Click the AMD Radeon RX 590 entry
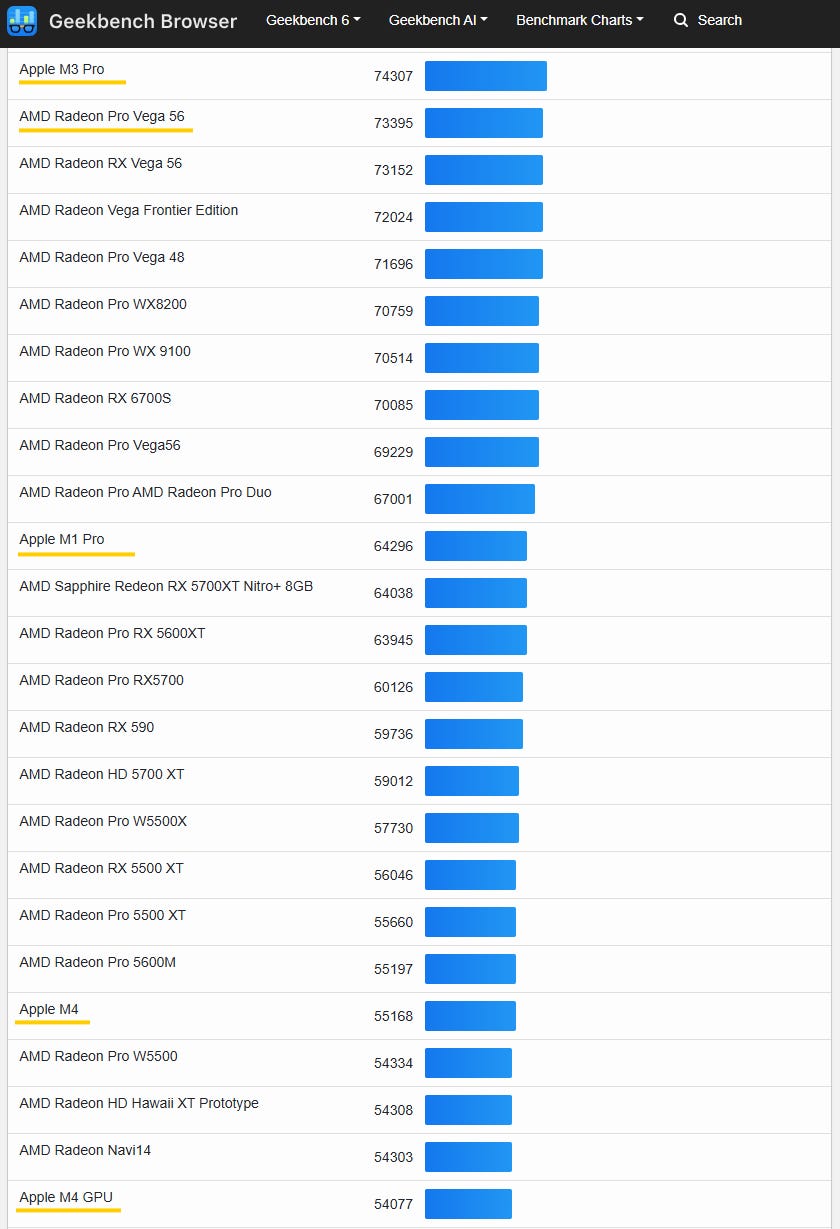Viewport: 840px width, 1229px height. (87, 728)
